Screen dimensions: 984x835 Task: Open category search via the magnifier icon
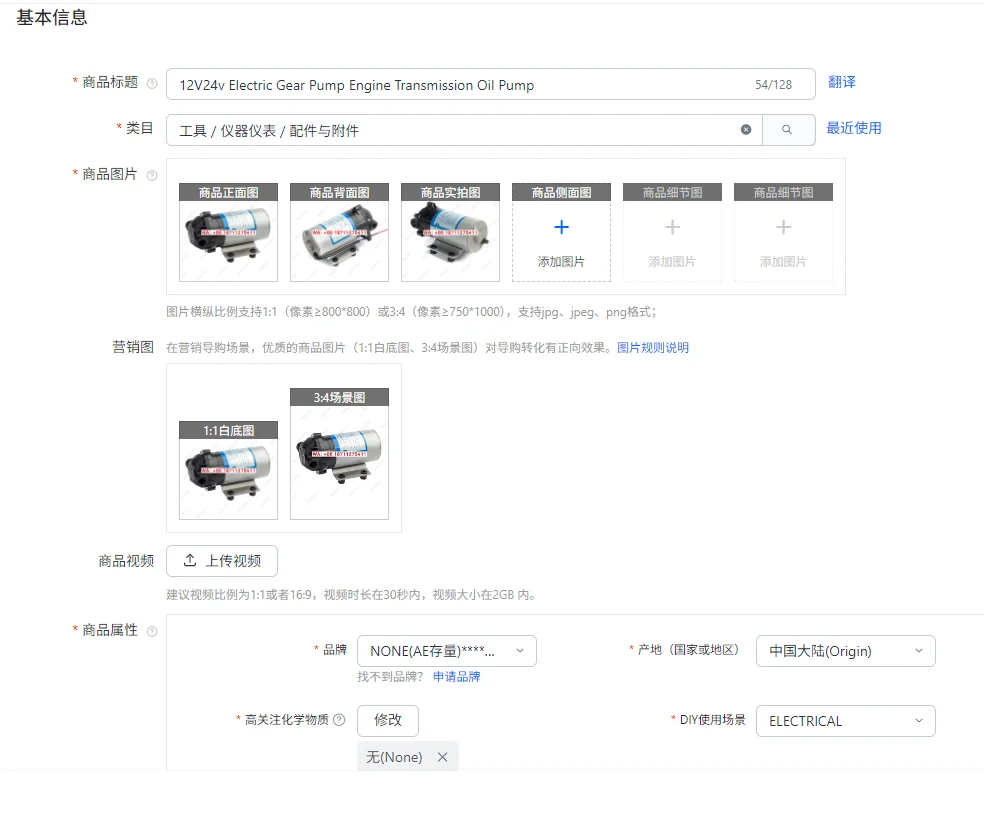[789, 129]
